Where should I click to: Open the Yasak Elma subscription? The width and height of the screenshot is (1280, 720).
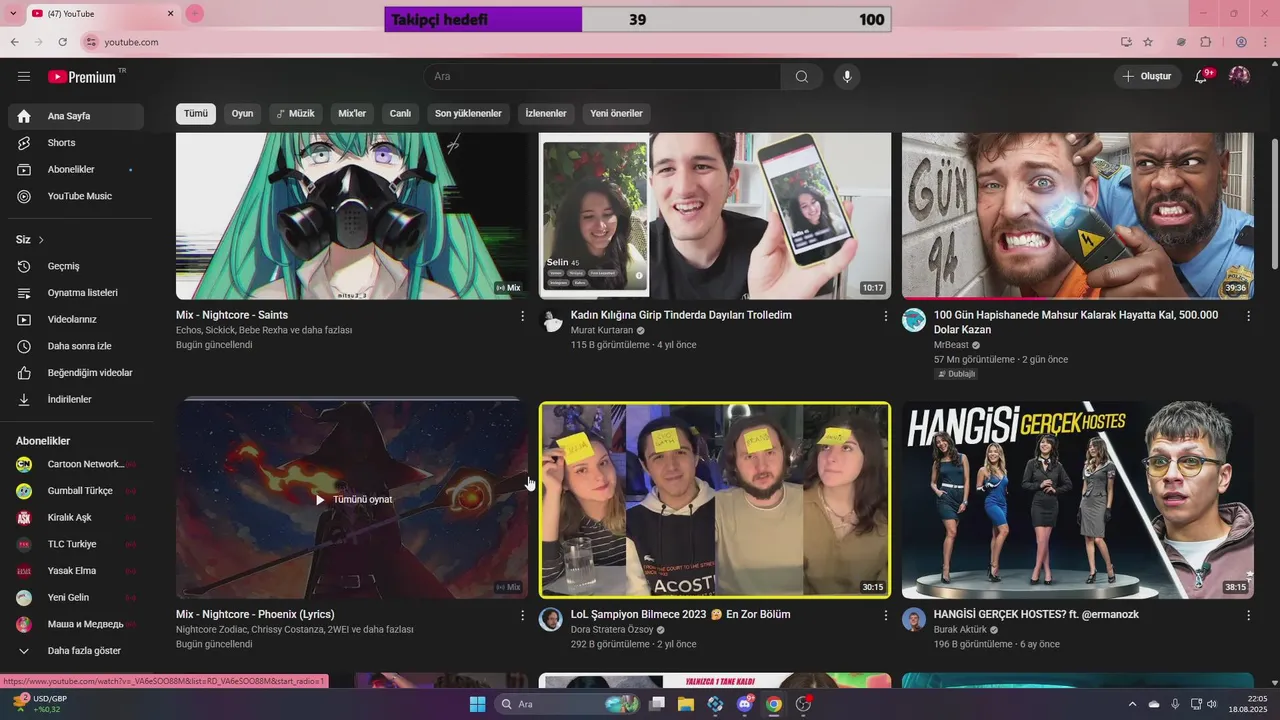click(x=76, y=571)
